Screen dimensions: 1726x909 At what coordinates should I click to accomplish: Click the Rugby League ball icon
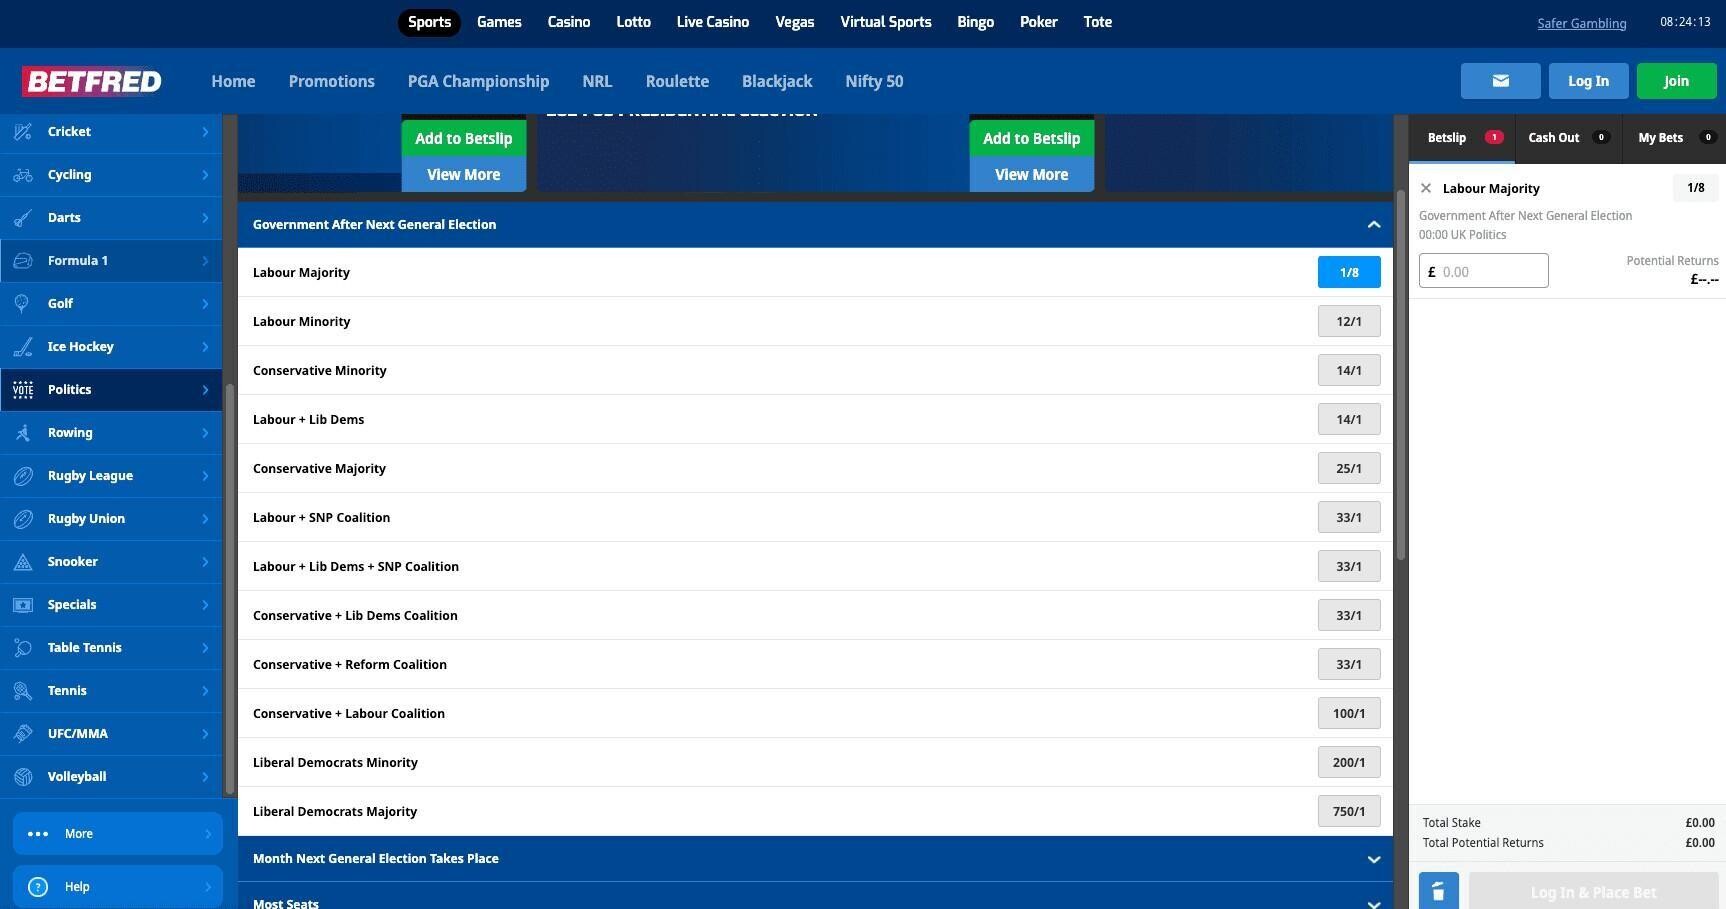pos(23,475)
